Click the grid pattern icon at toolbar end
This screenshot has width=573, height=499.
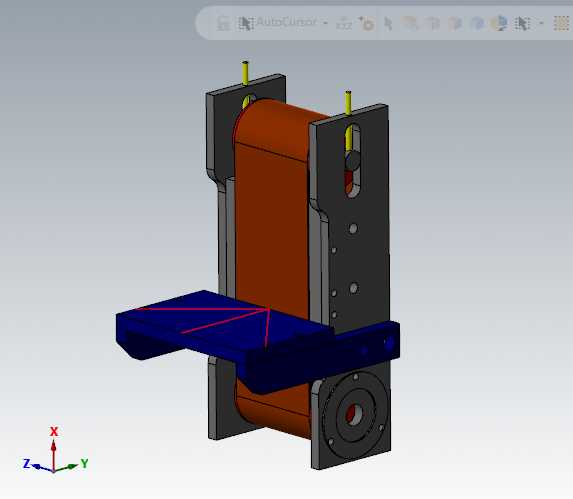pos(562,23)
